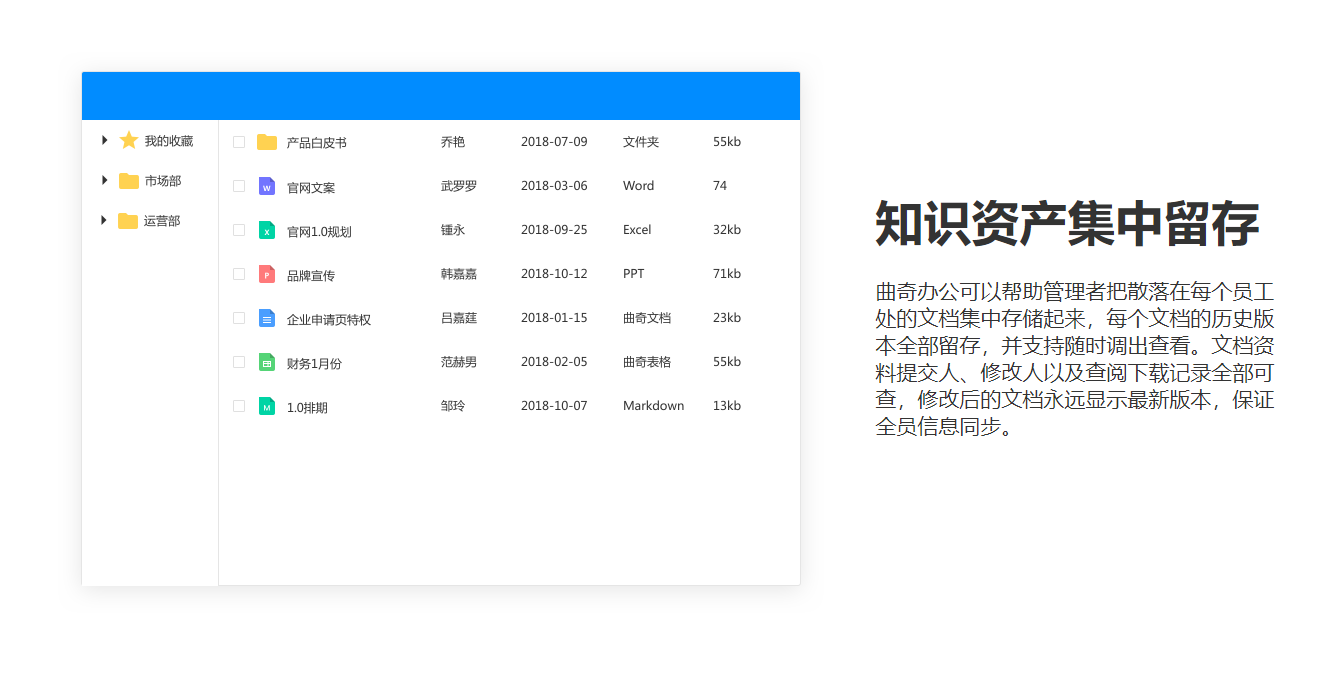Viewport: 1338px width, 677px height.
Task: Open the 品牌宣传 file name
Action: point(311,275)
